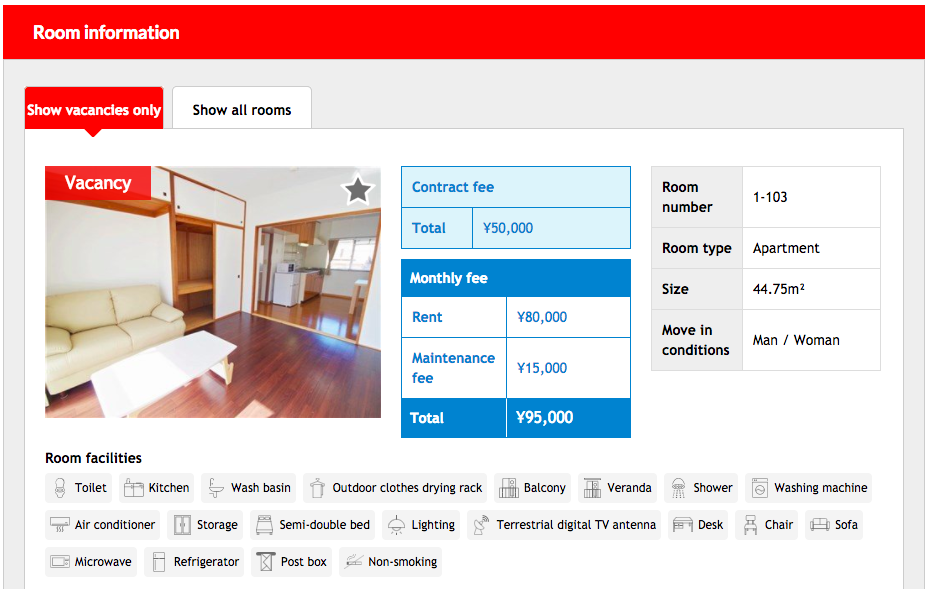Click the Contract fee header

pyautogui.click(x=515, y=187)
